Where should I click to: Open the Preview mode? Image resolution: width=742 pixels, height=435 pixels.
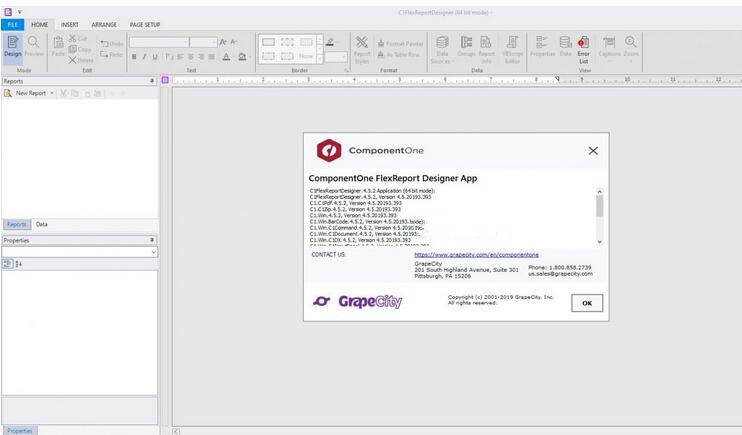coord(34,46)
